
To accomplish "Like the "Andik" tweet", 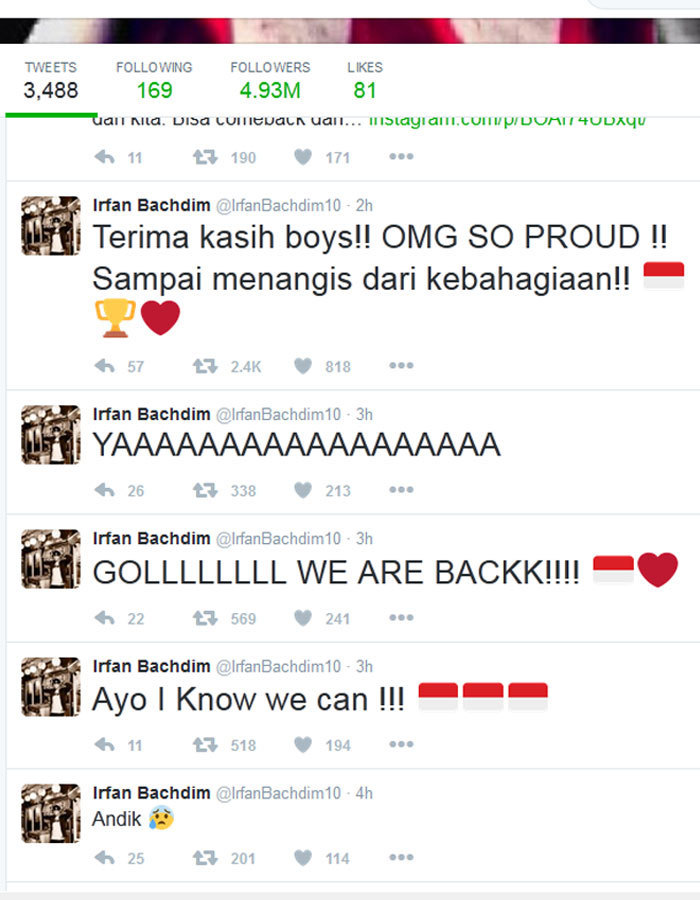I will (303, 858).
